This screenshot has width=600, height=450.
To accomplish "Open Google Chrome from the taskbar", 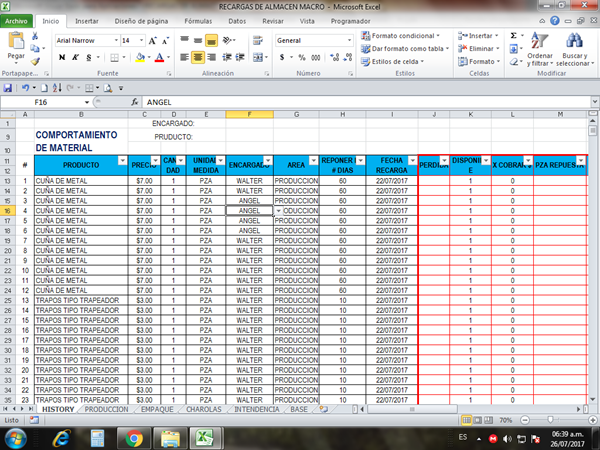I will tap(134, 437).
